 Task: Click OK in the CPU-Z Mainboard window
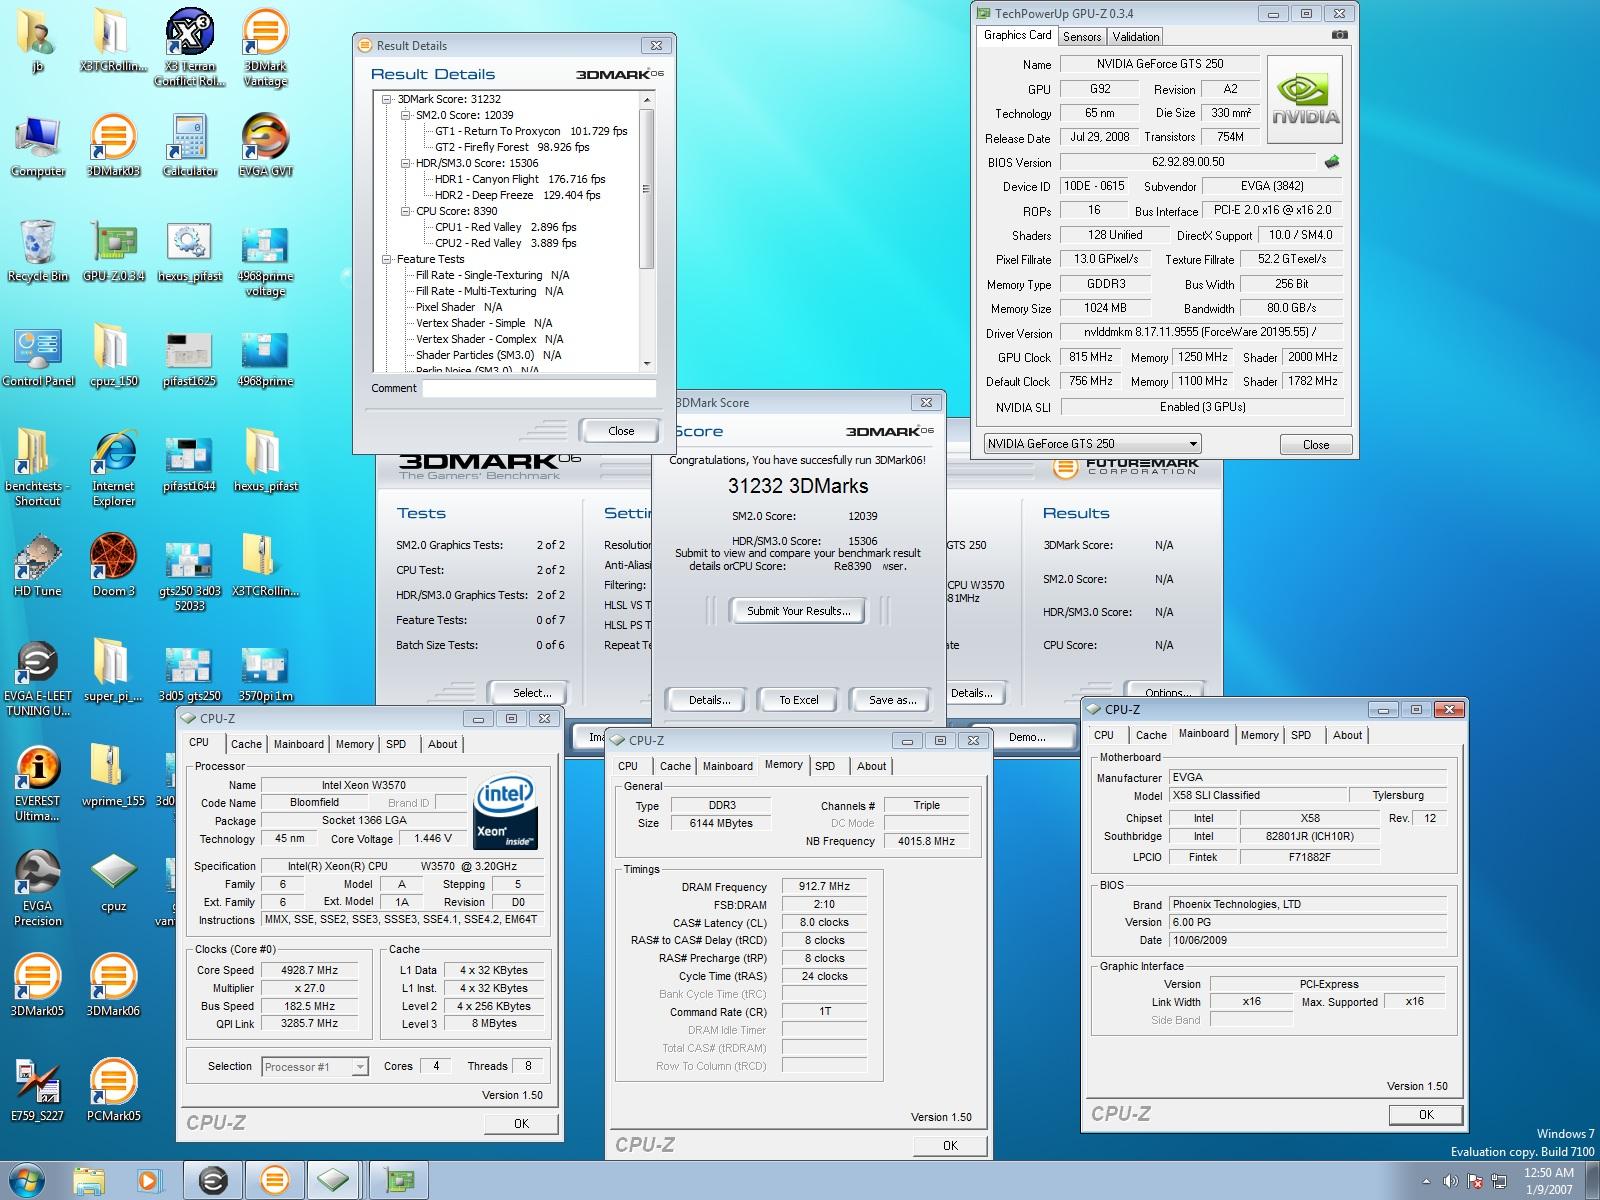[1426, 1114]
